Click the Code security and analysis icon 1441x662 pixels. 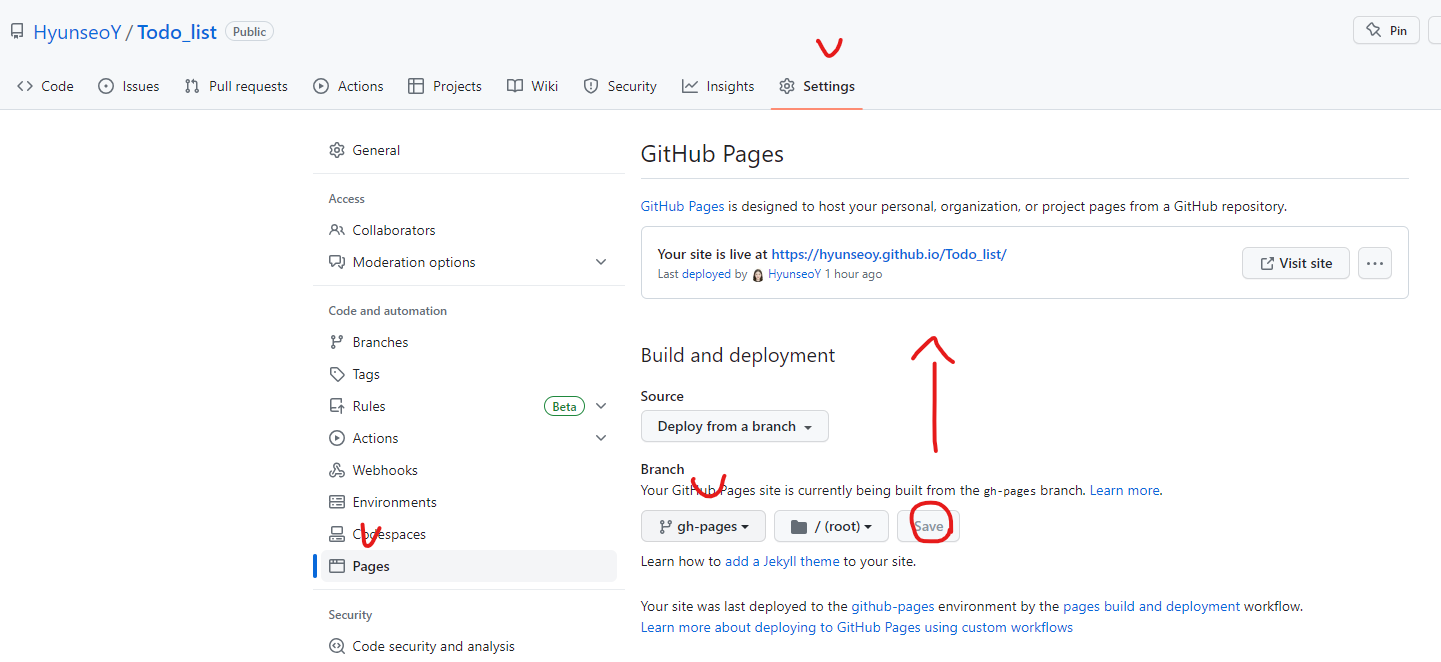[x=337, y=646]
